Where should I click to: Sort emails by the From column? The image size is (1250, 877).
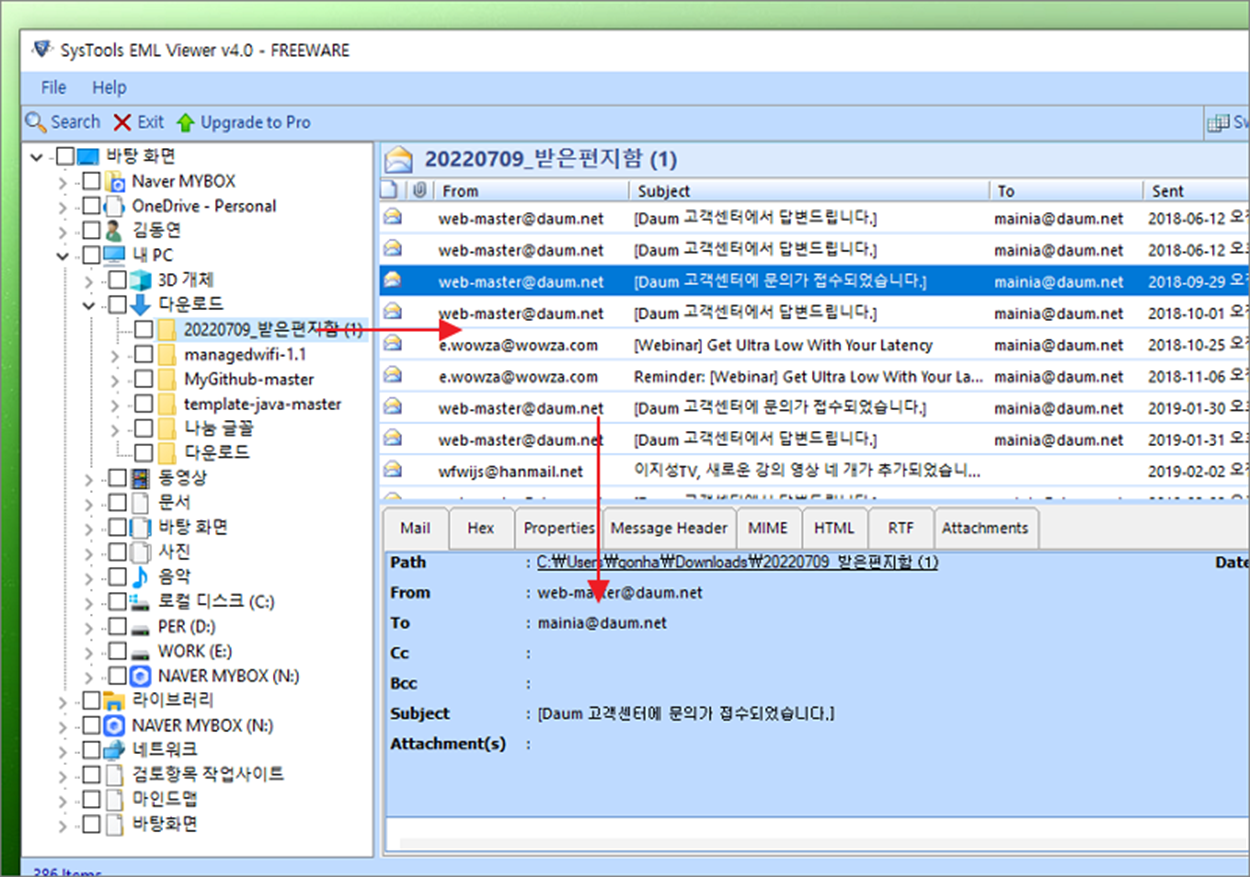532,190
